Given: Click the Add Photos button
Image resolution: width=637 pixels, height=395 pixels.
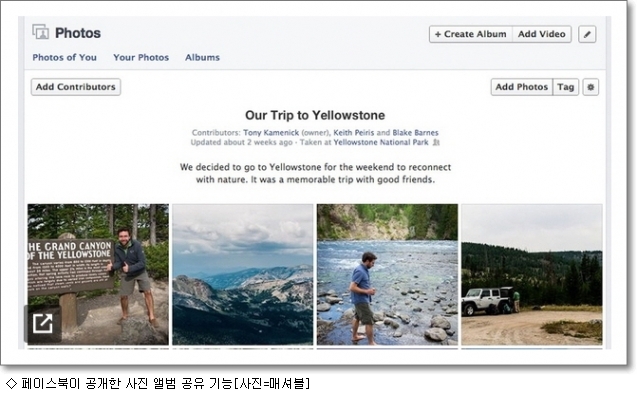Looking at the screenshot, I should (x=522, y=87).
